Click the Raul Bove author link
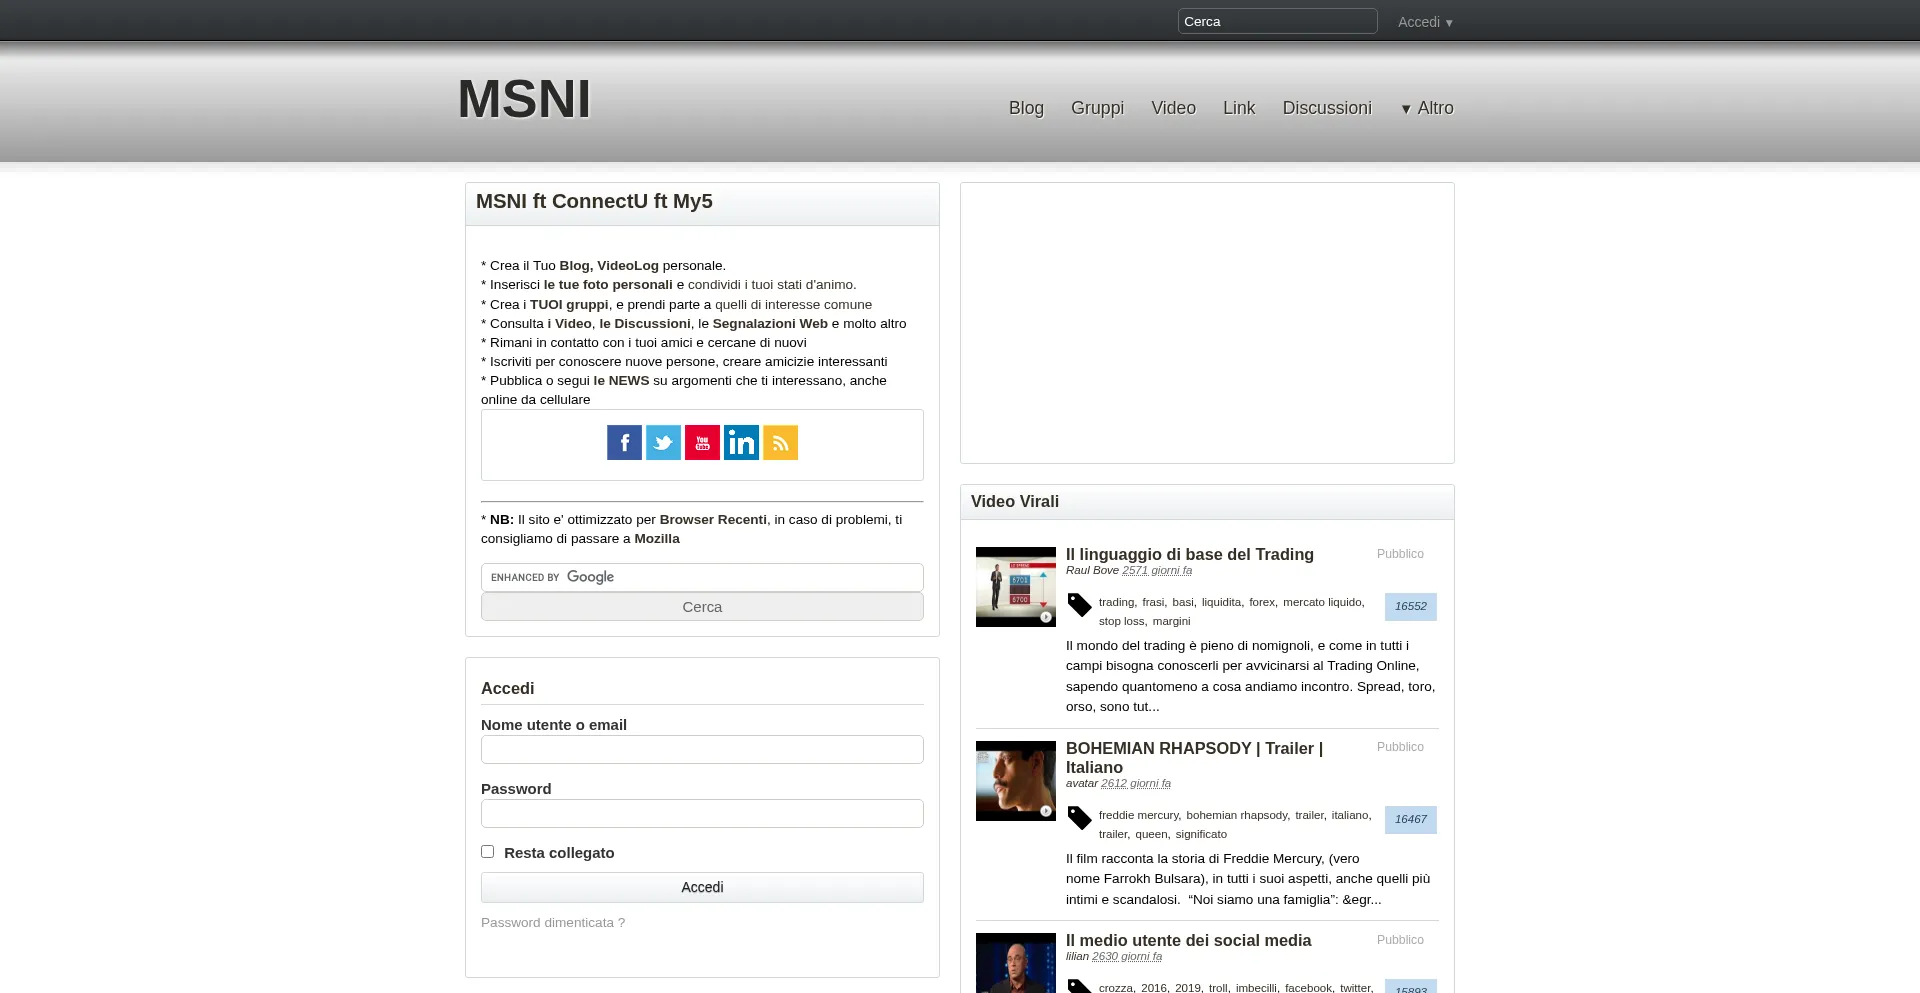The height and width of the screenshot is (993, 1920). point(1092,570)
